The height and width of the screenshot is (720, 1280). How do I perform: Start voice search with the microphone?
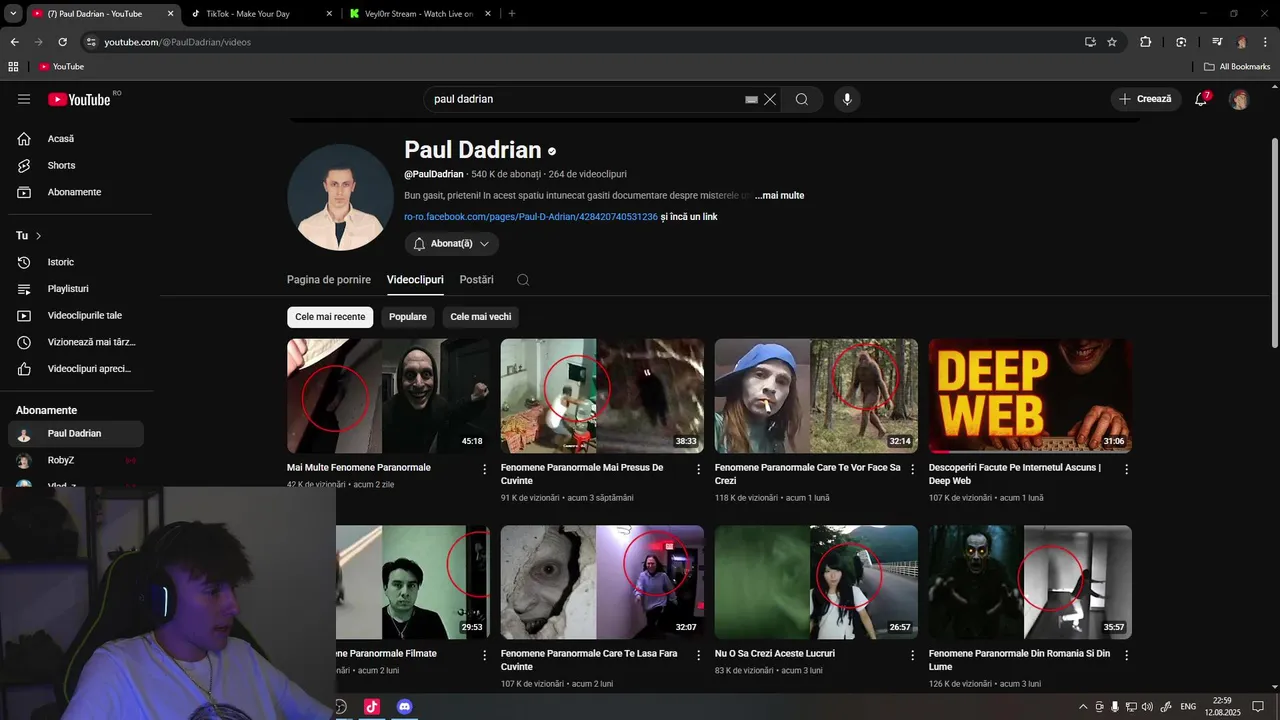point(847,99)
